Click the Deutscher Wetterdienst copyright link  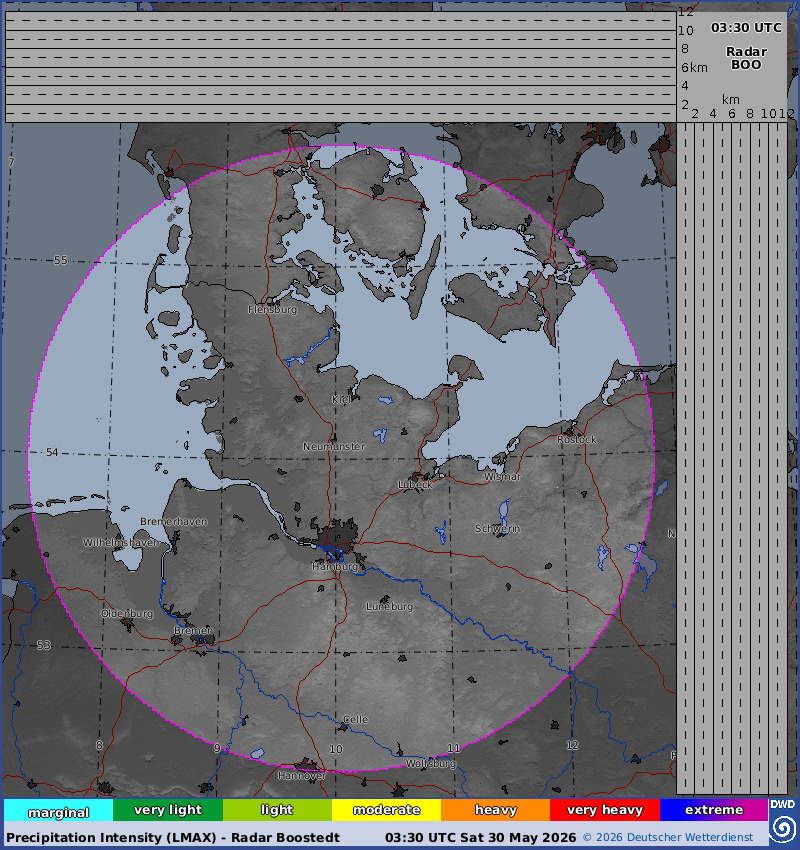668,838
